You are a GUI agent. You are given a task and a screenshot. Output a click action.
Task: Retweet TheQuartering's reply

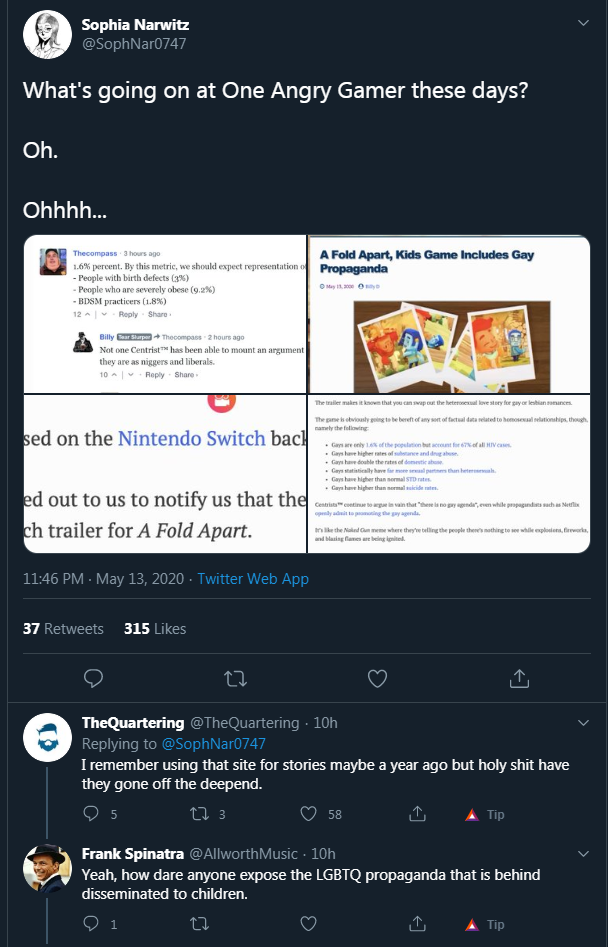tap(199, 814)
